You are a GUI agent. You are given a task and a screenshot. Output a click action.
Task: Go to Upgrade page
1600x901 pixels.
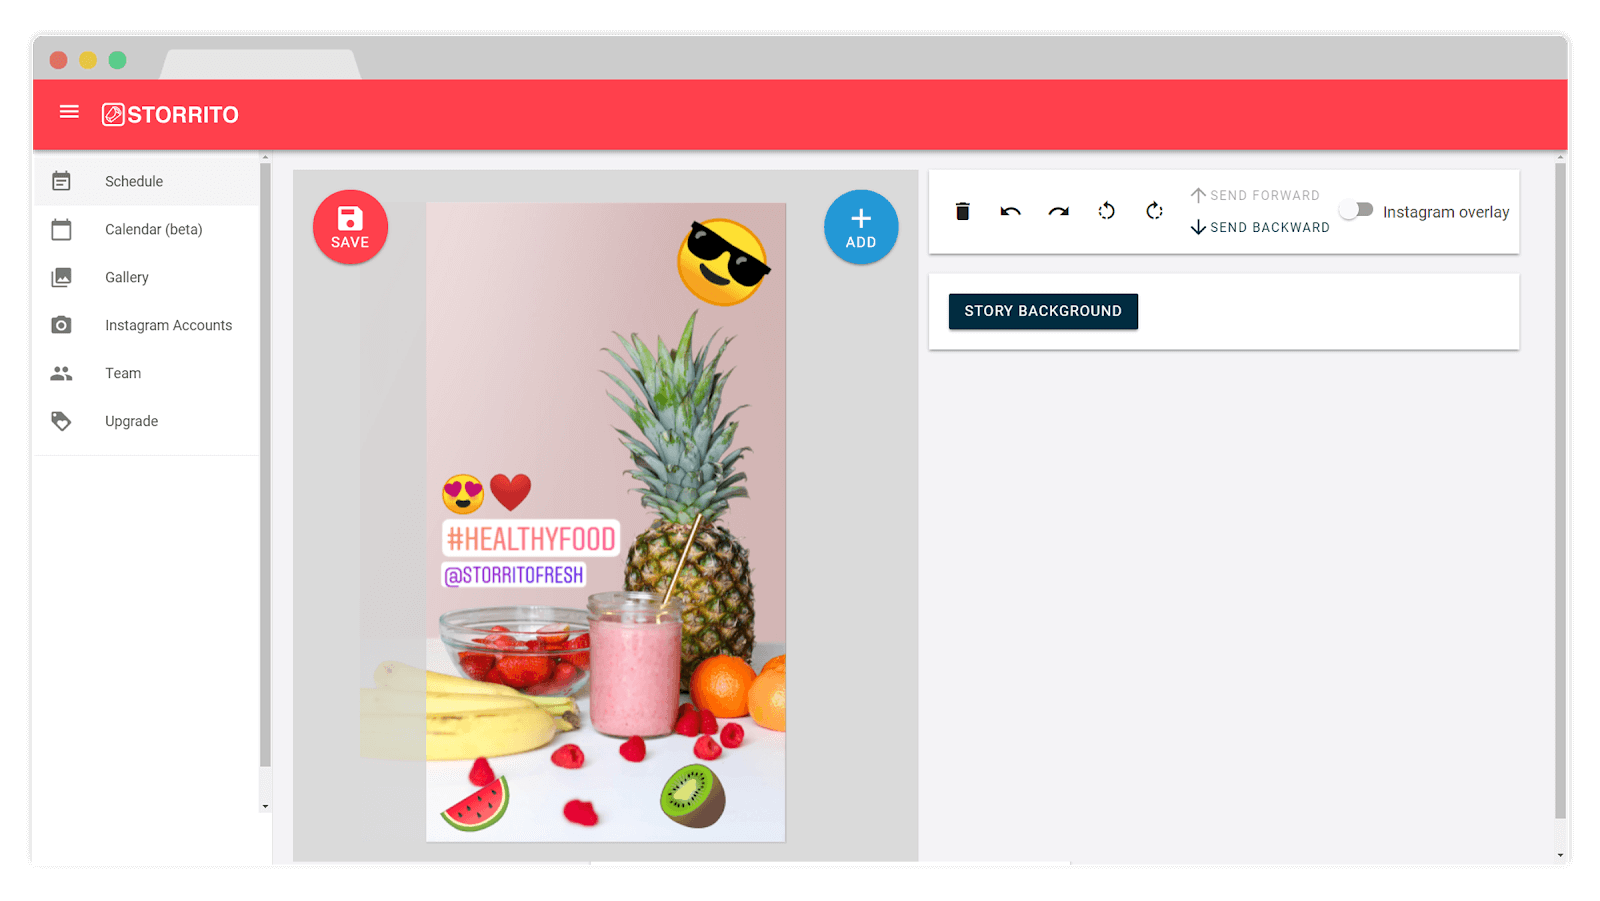(x=146, y=421)
